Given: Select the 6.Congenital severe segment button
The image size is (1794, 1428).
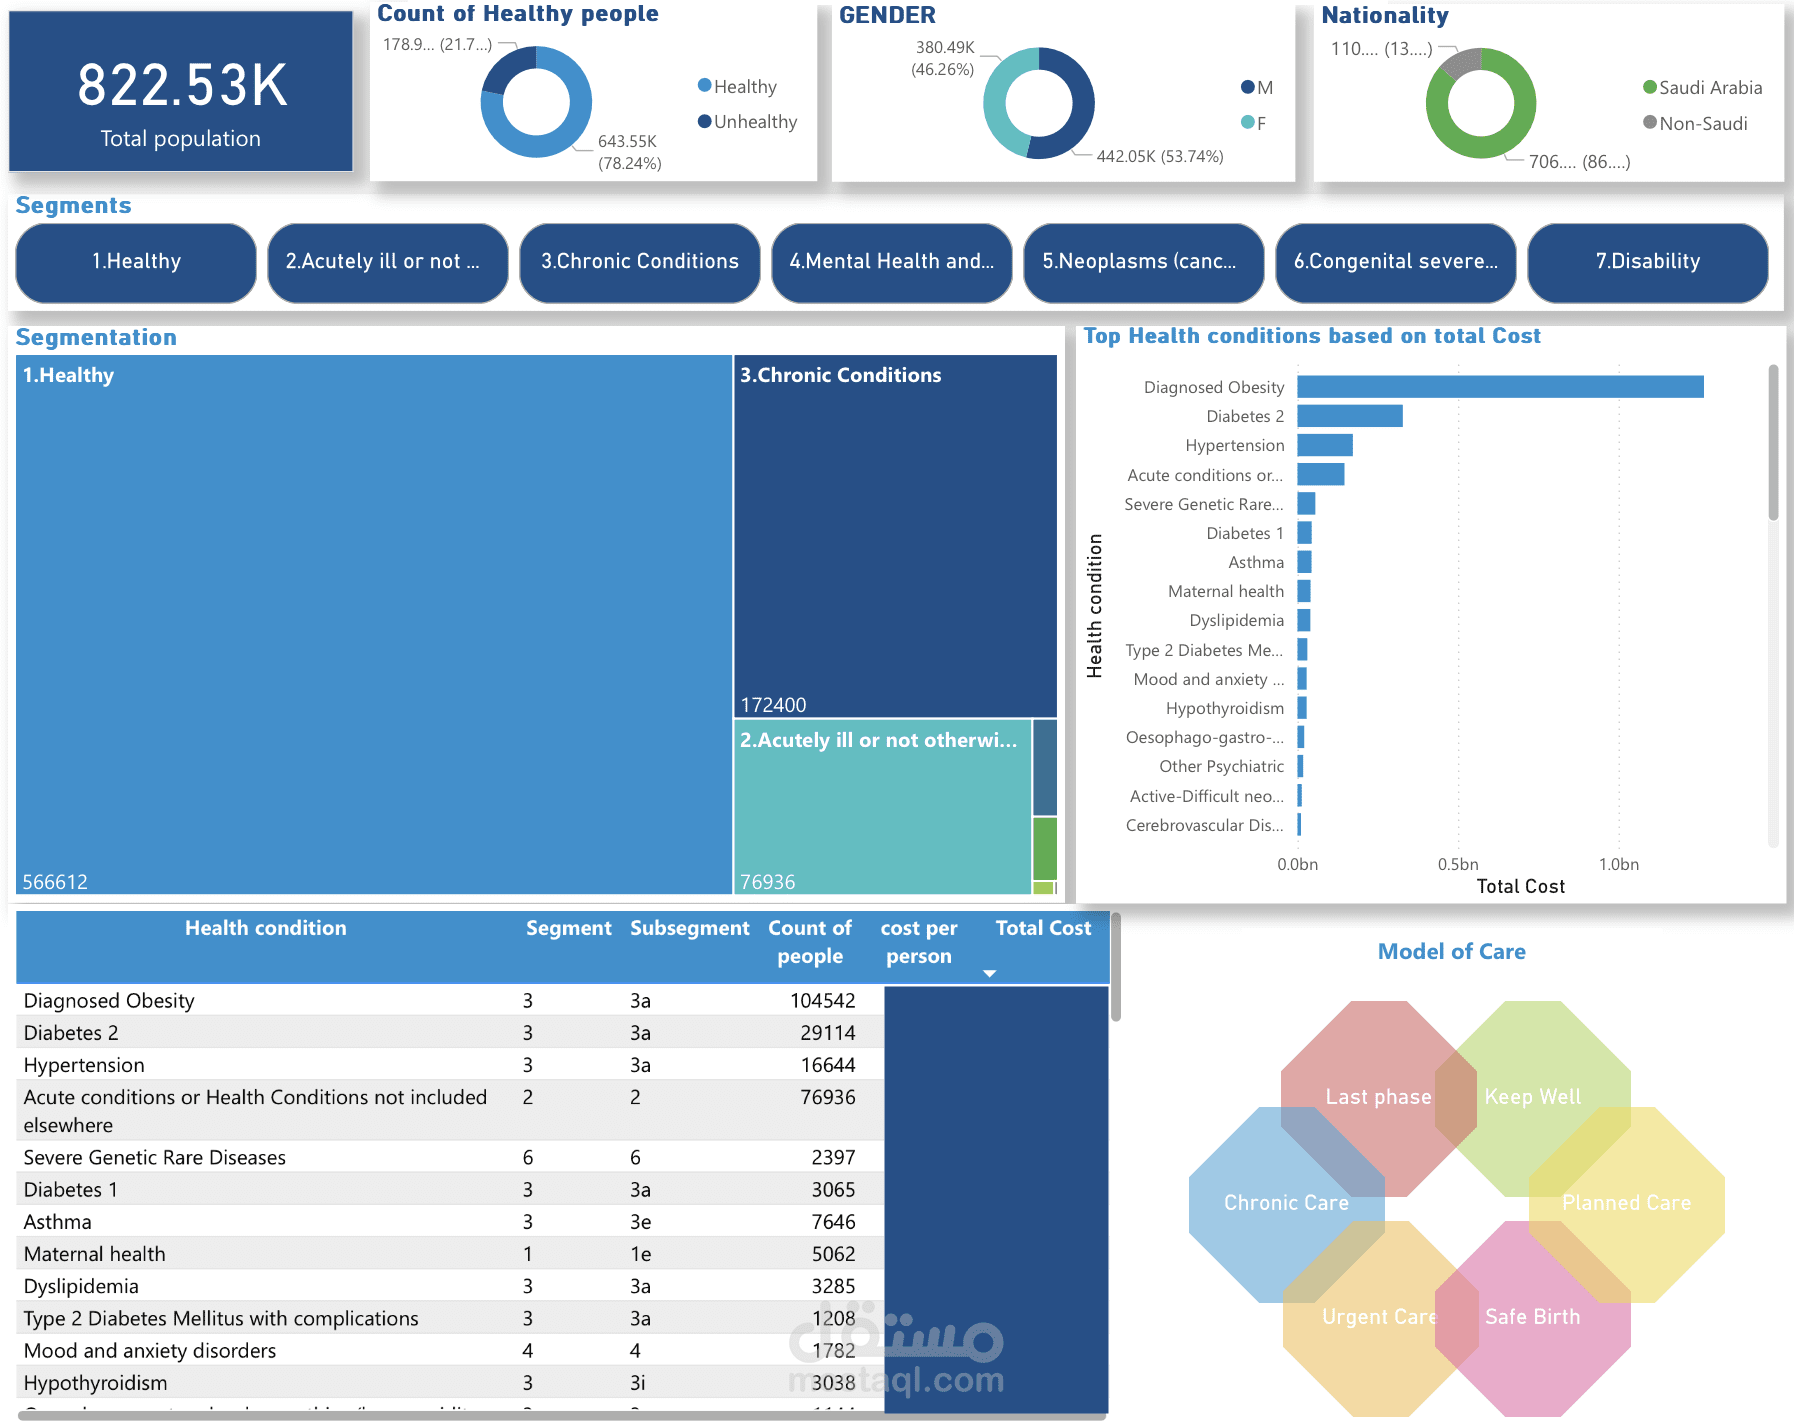Looking at the screenshot, I should [x=1396, y=262].
